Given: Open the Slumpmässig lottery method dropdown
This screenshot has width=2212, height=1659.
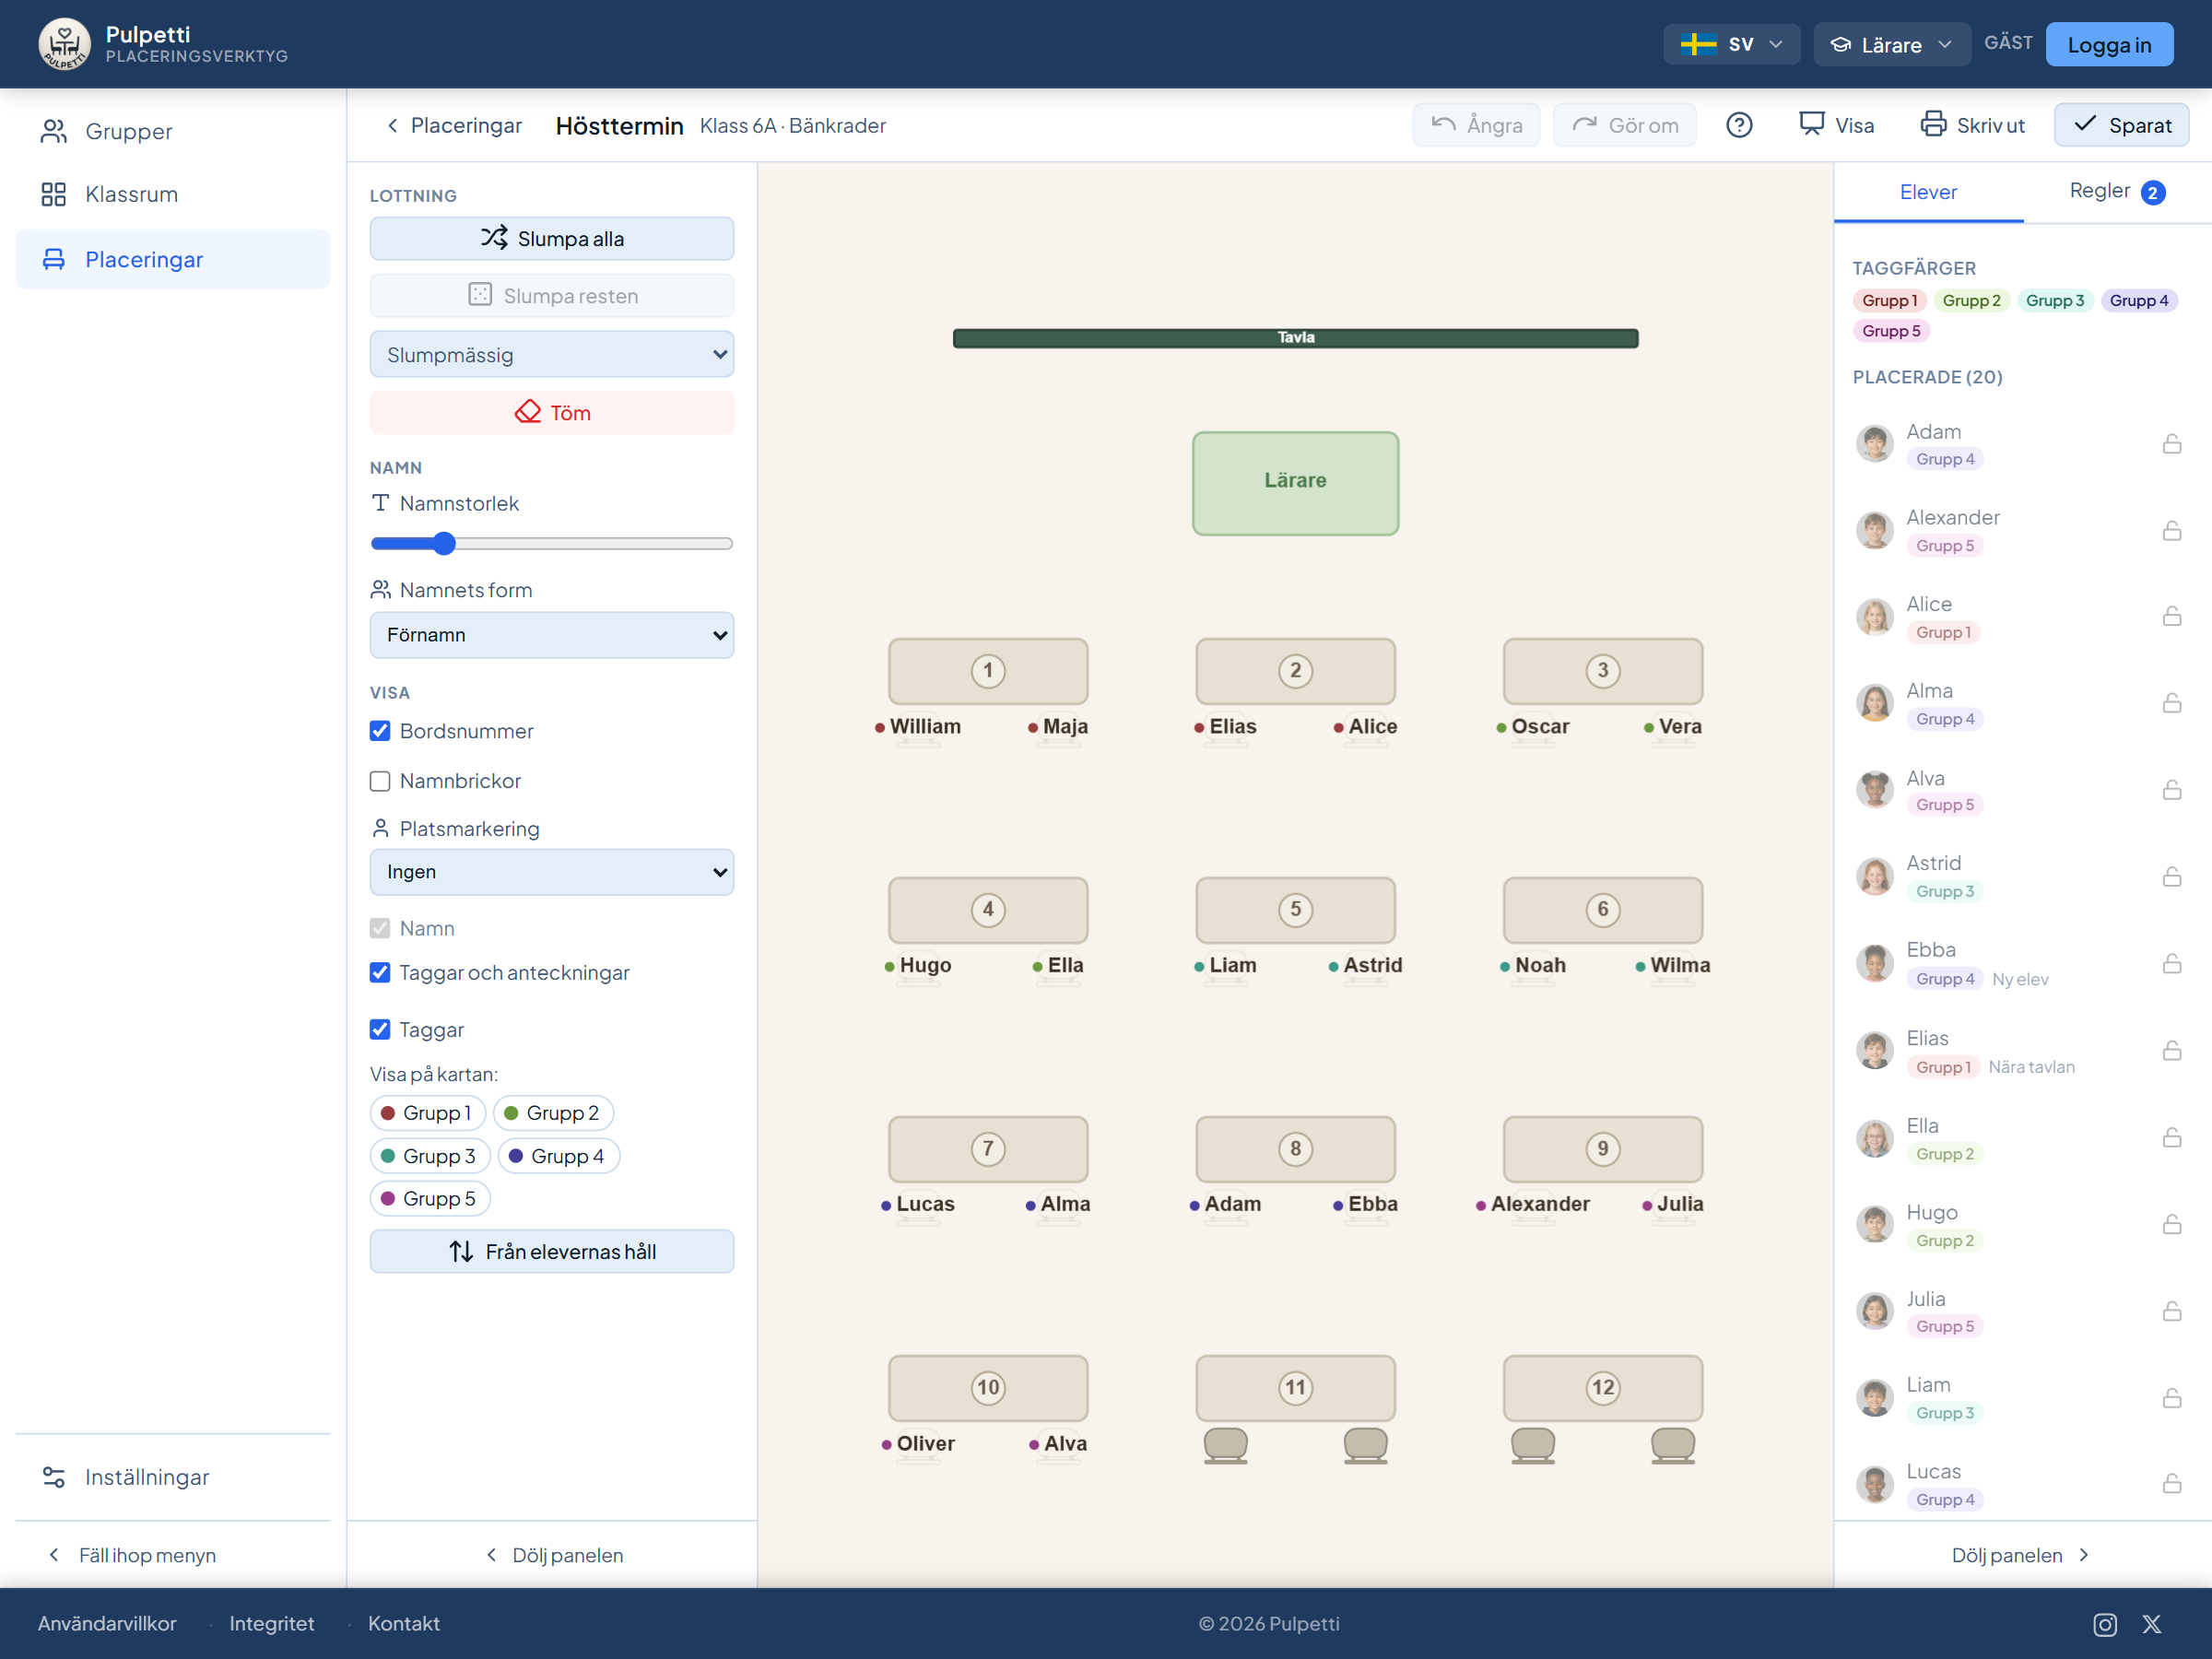Looking at the screenshot, I should [552, 354].
